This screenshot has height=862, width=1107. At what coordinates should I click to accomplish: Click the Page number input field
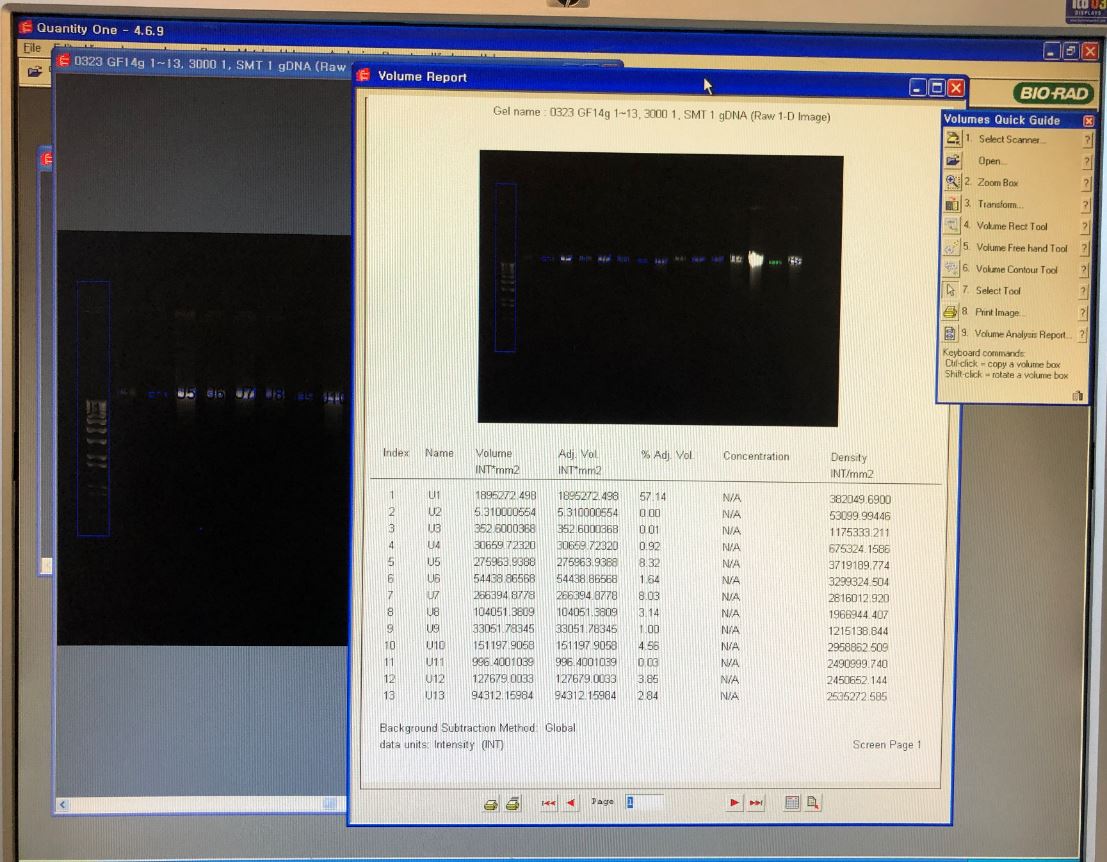644,802
